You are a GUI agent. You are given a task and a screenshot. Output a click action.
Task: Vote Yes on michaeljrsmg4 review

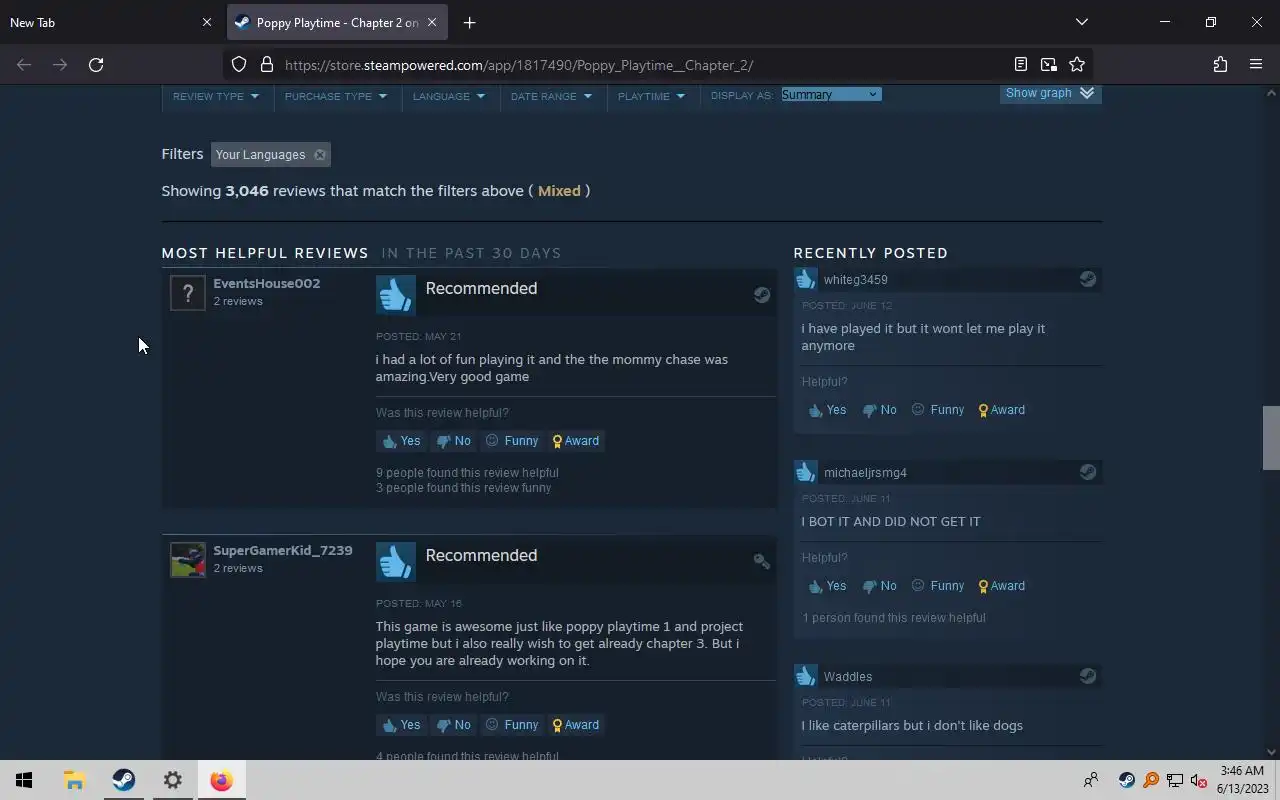[x=827, y=586]
